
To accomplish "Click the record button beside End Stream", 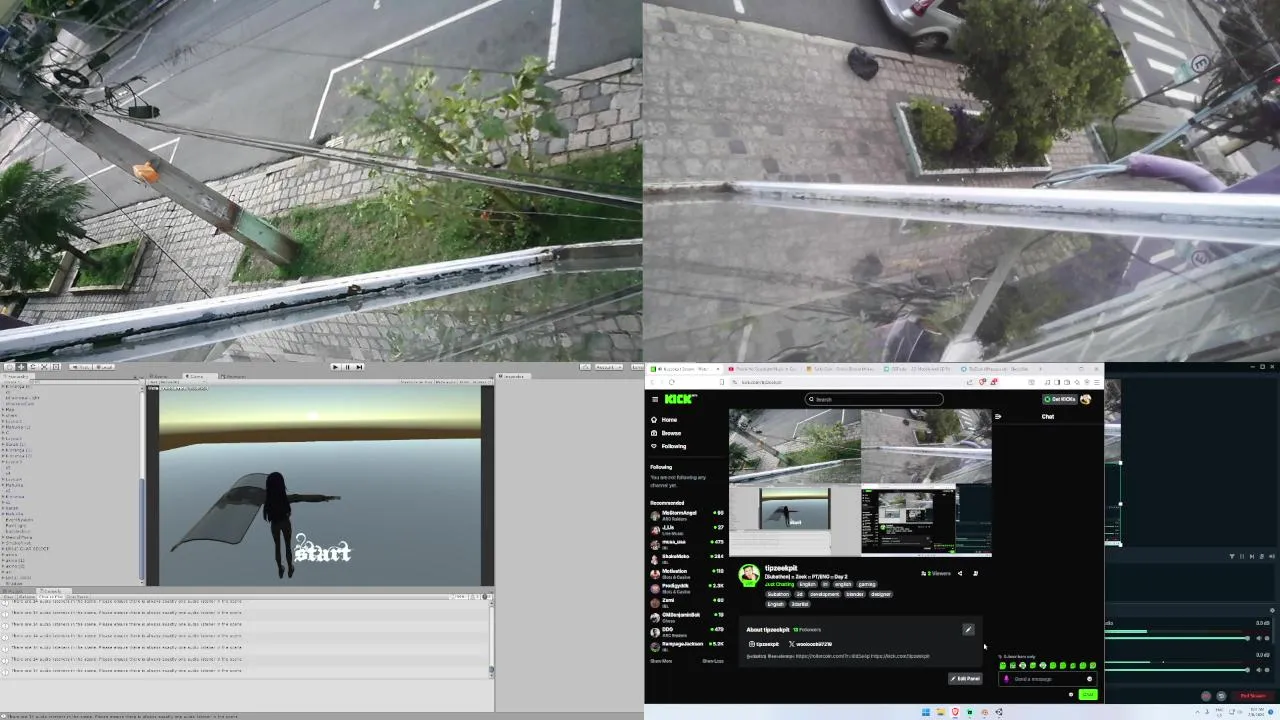I will point(1206,696).
